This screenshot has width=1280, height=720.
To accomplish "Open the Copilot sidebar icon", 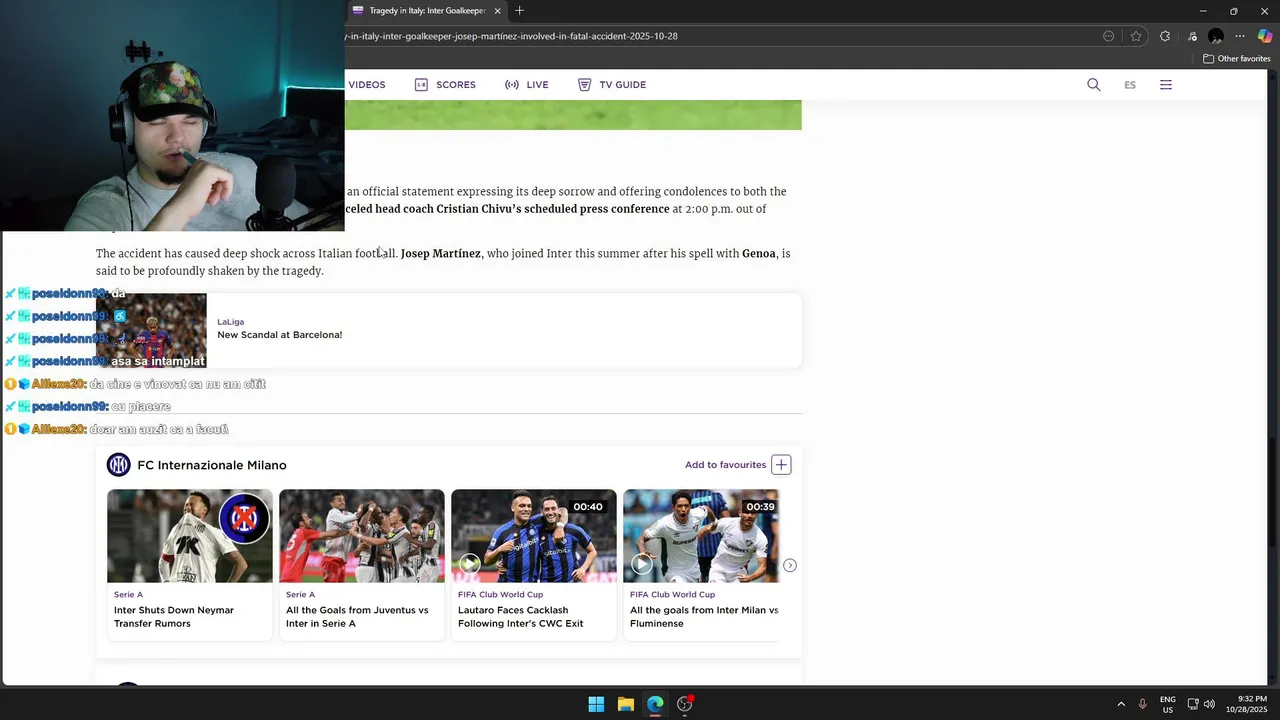I will coord(1265,36).
